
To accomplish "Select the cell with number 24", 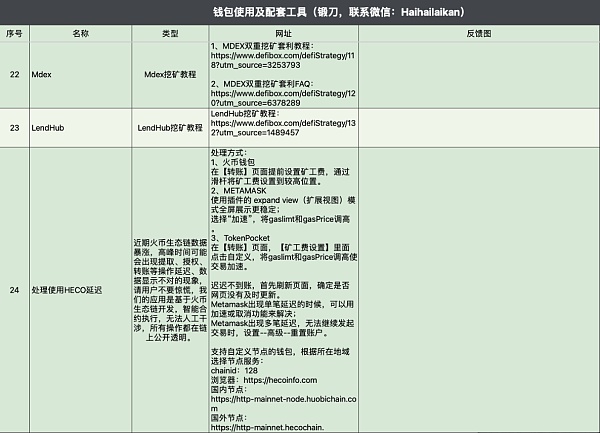I will click(x=15, y=290).
